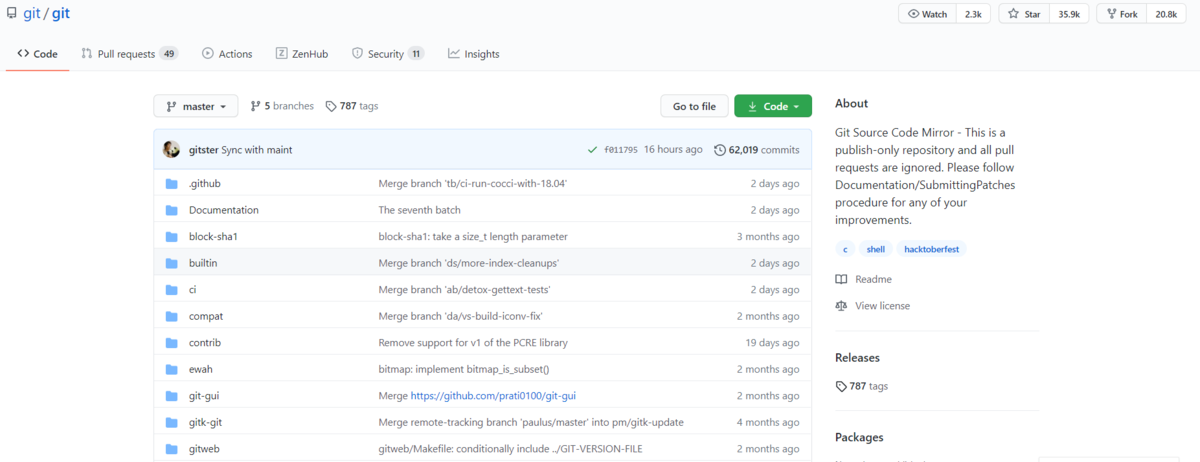Screen dimensions: 1200x462
Task: Click the Watch button
Action: tap(927, 14)
